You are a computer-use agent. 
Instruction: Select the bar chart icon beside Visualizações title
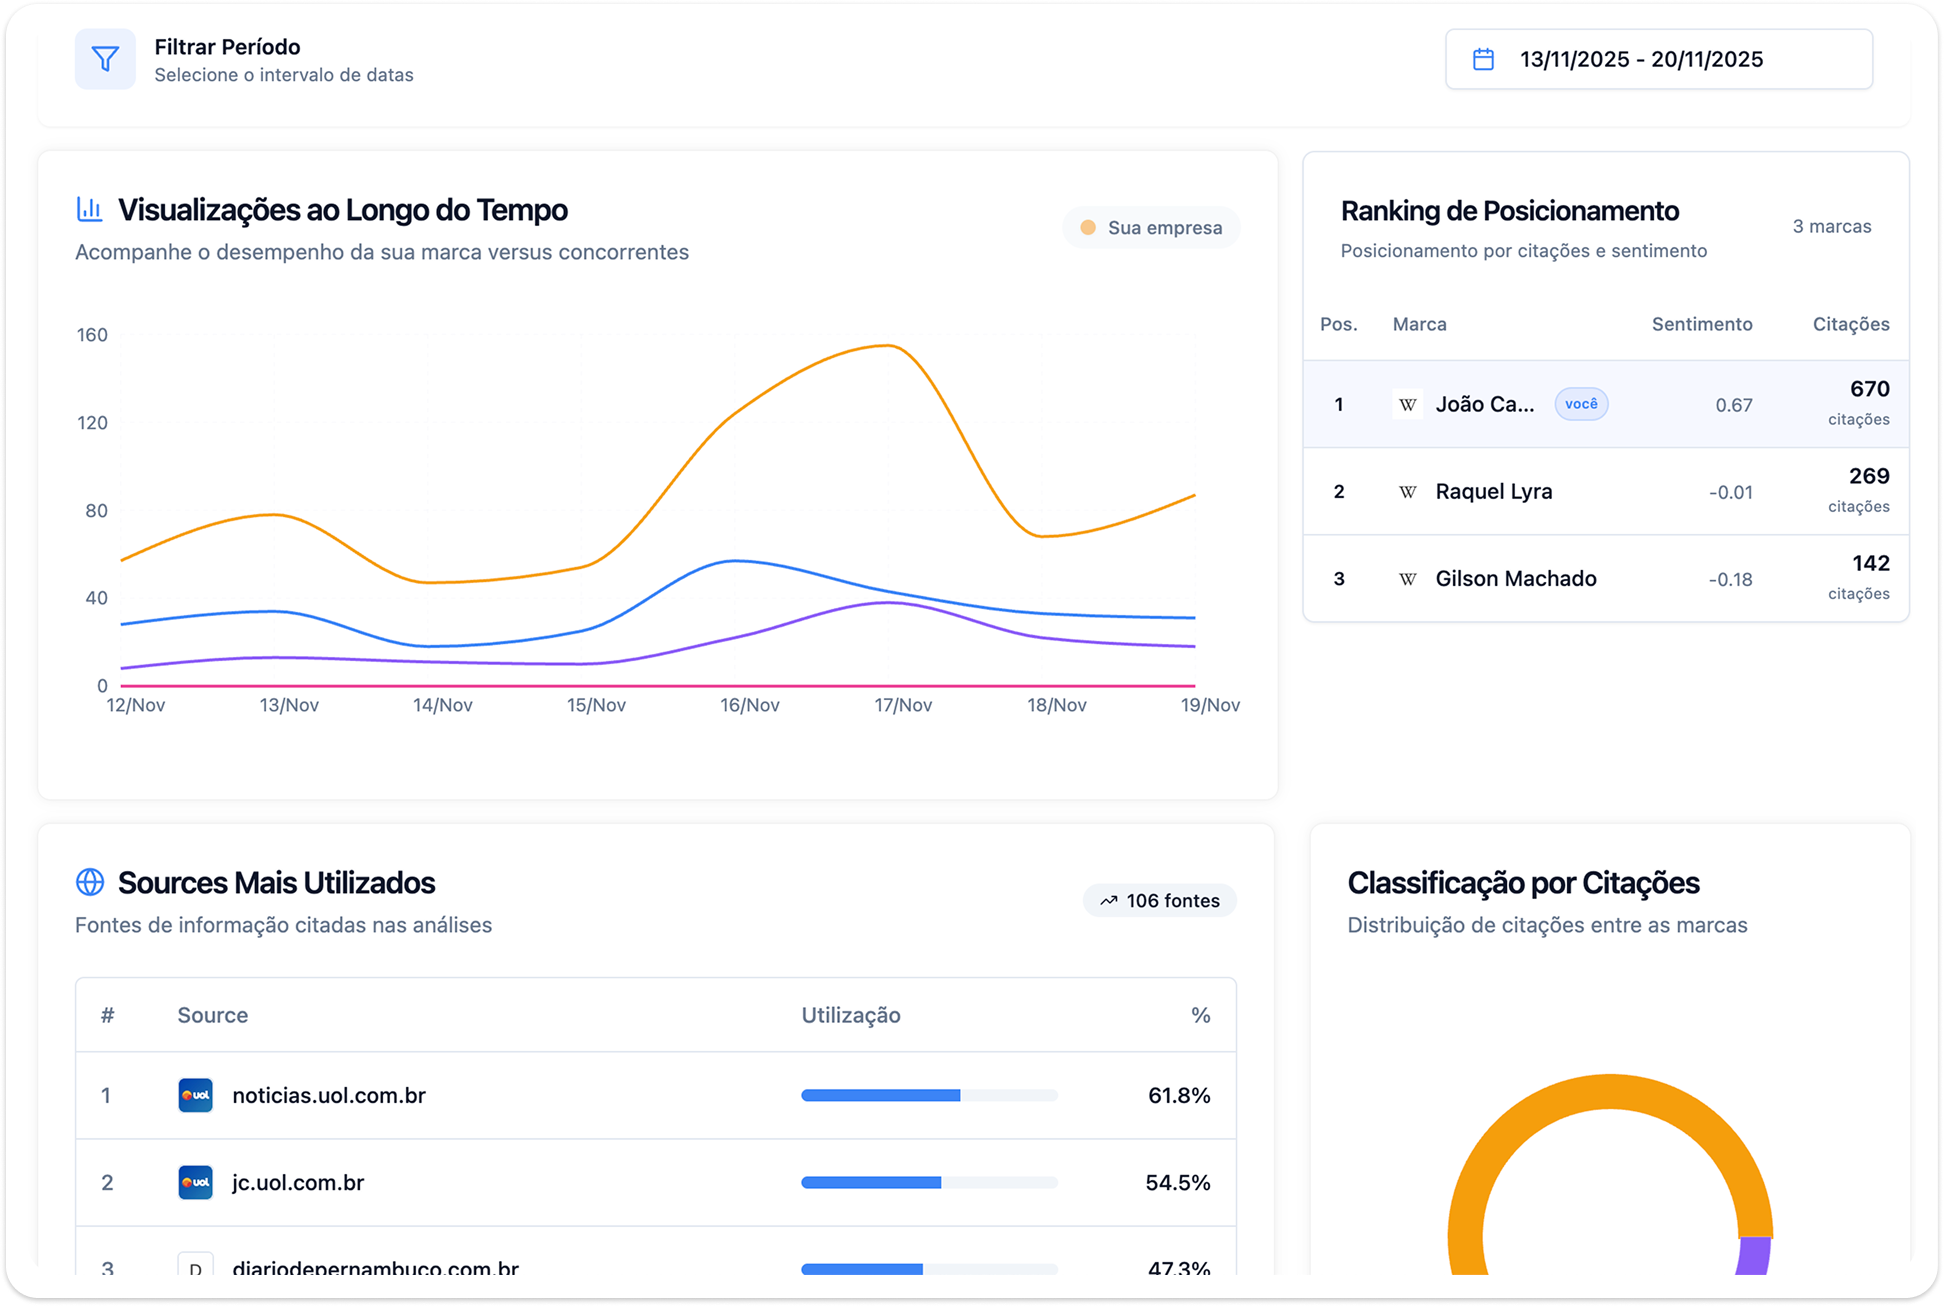[89, 209]
